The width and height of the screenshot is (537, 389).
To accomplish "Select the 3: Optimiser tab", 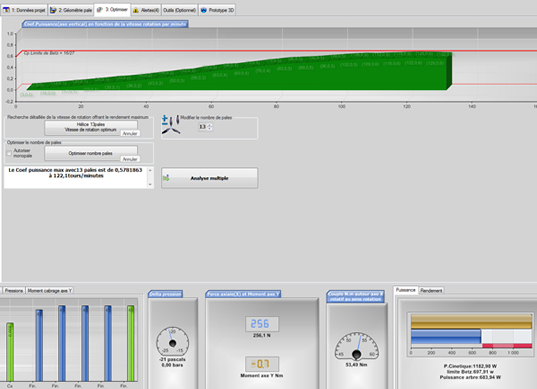I will (112, 10).
